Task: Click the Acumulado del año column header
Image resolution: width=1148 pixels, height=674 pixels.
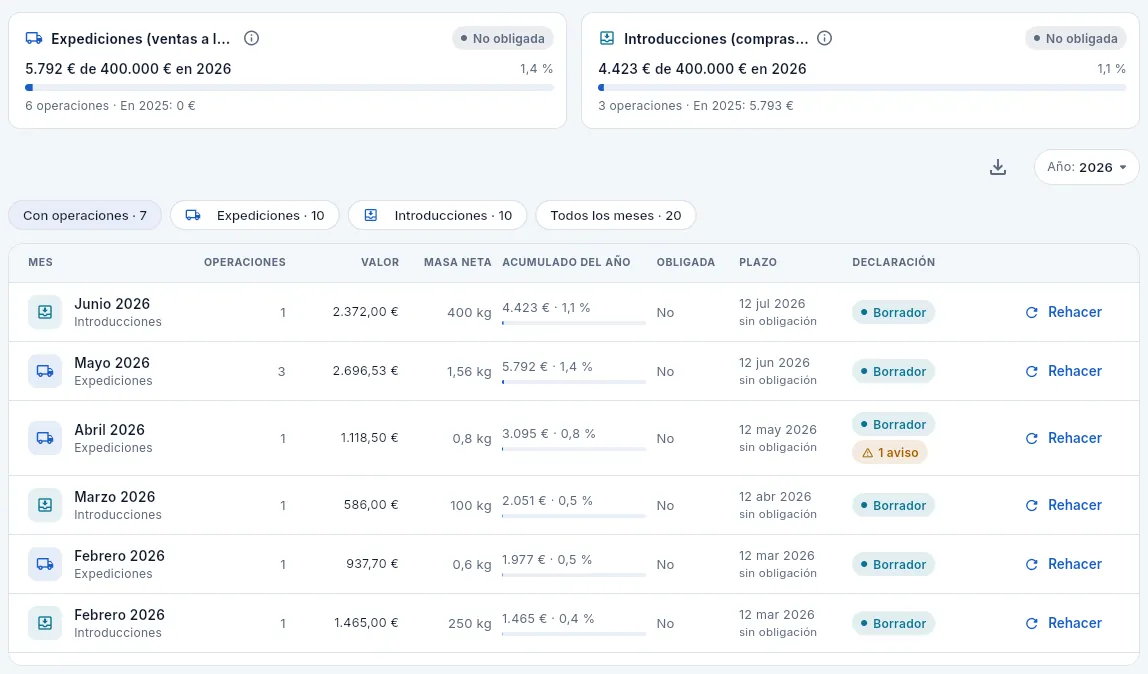Action: pos(566,262)
